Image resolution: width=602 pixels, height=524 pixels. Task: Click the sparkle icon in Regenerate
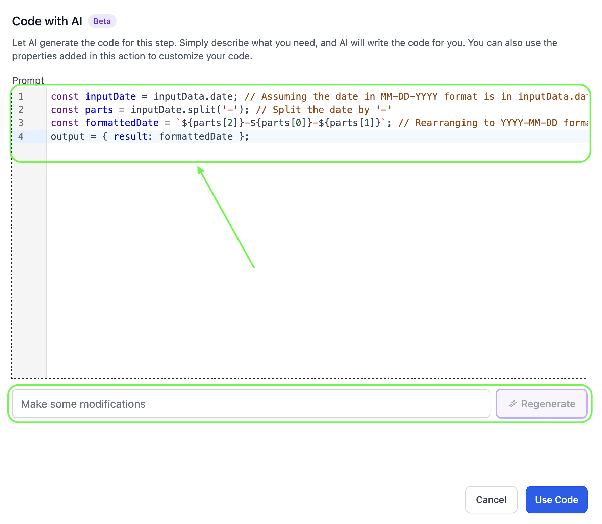(513, 404)
